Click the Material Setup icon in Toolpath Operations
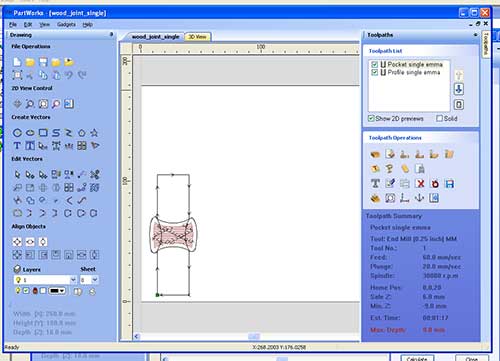The width and height of the screenshot is (500, 361). pyautogui.click(x=375, y=154)
